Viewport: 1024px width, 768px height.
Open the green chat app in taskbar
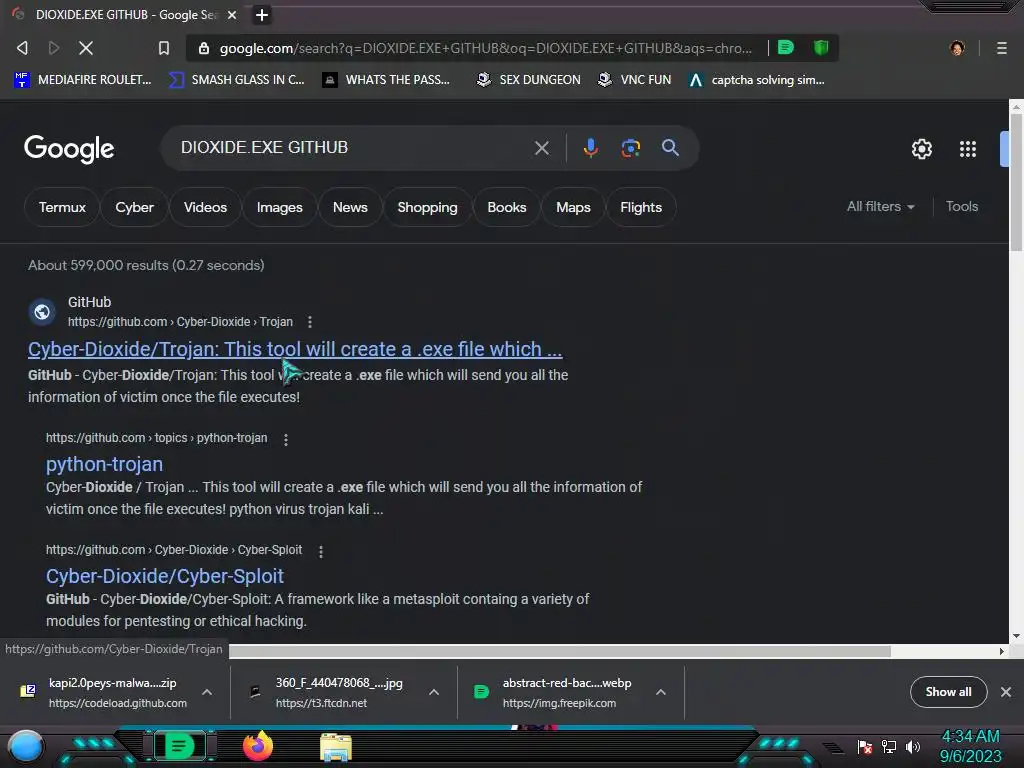pos(179,746)
